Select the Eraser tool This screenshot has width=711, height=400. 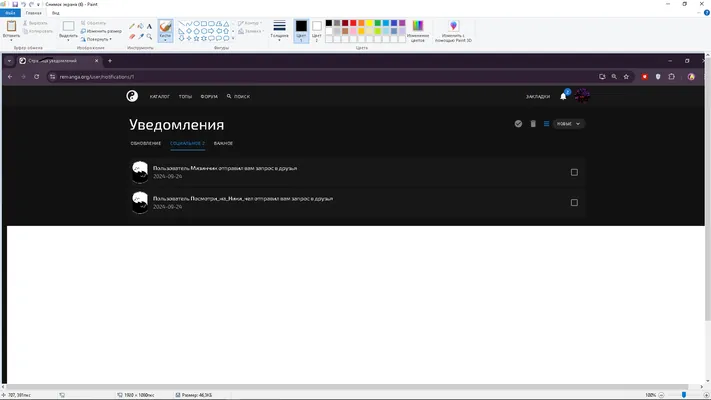tap(132, 36)
